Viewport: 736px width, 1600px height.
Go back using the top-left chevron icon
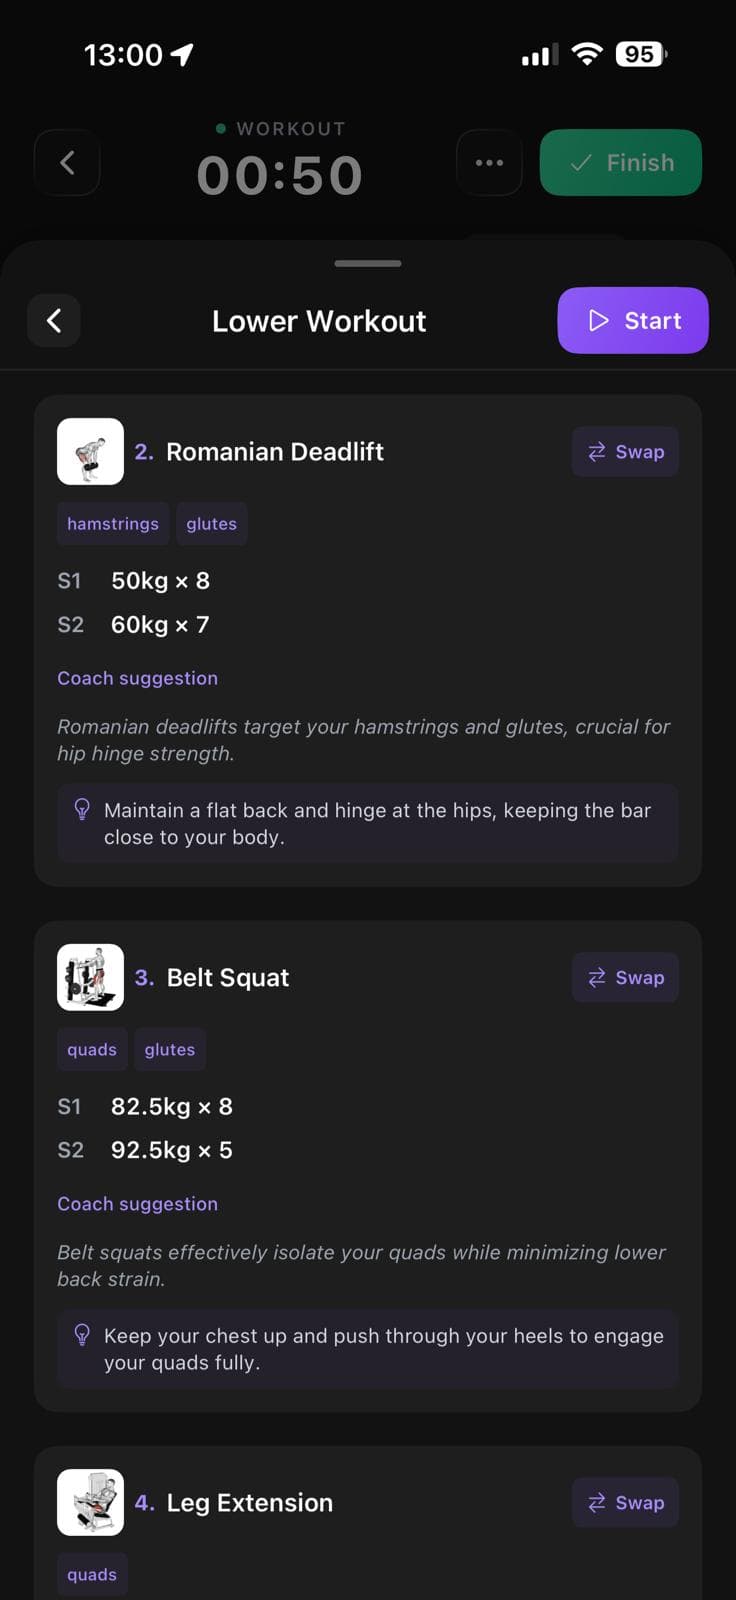pos(67,163)
